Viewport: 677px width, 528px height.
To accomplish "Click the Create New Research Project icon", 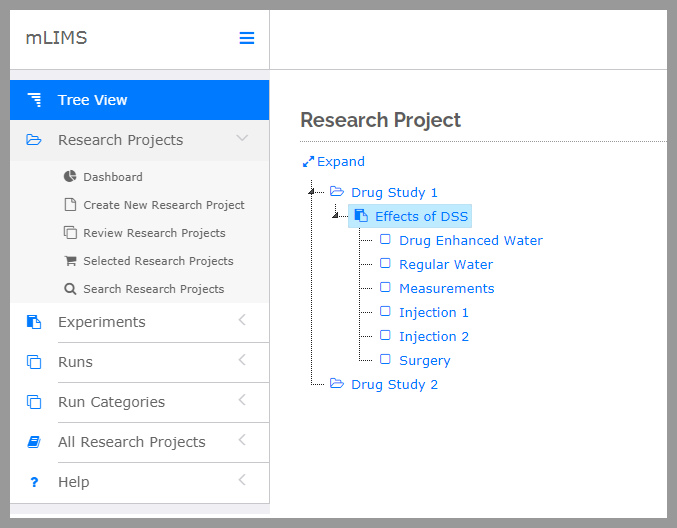I will pos(70,205).
